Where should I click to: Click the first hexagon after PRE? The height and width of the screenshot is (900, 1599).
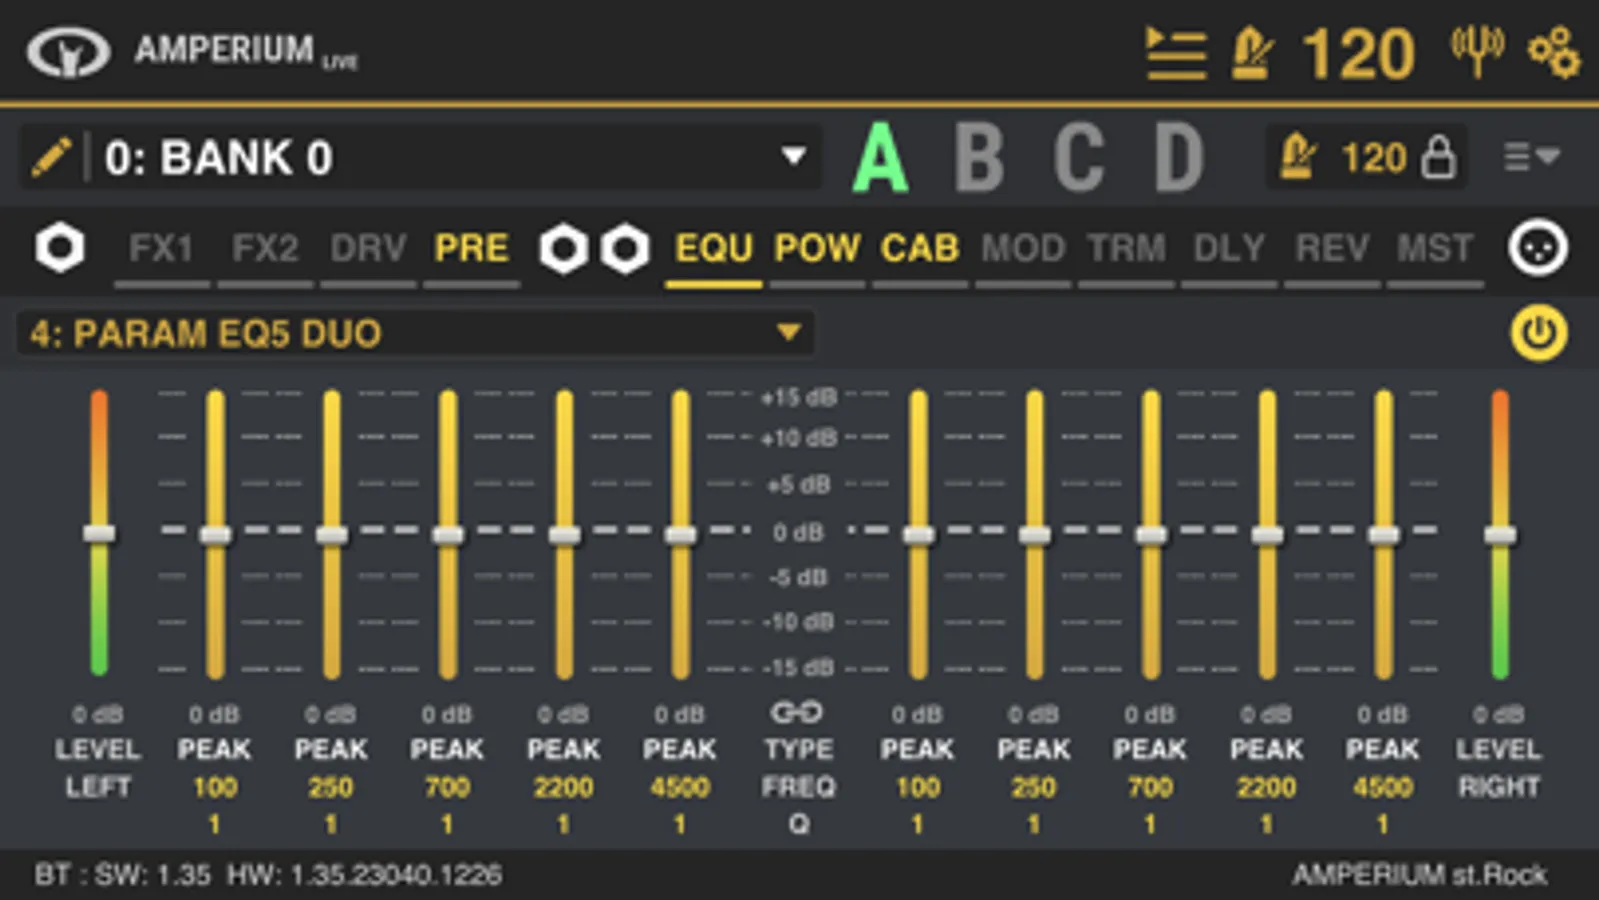[563, 249]
